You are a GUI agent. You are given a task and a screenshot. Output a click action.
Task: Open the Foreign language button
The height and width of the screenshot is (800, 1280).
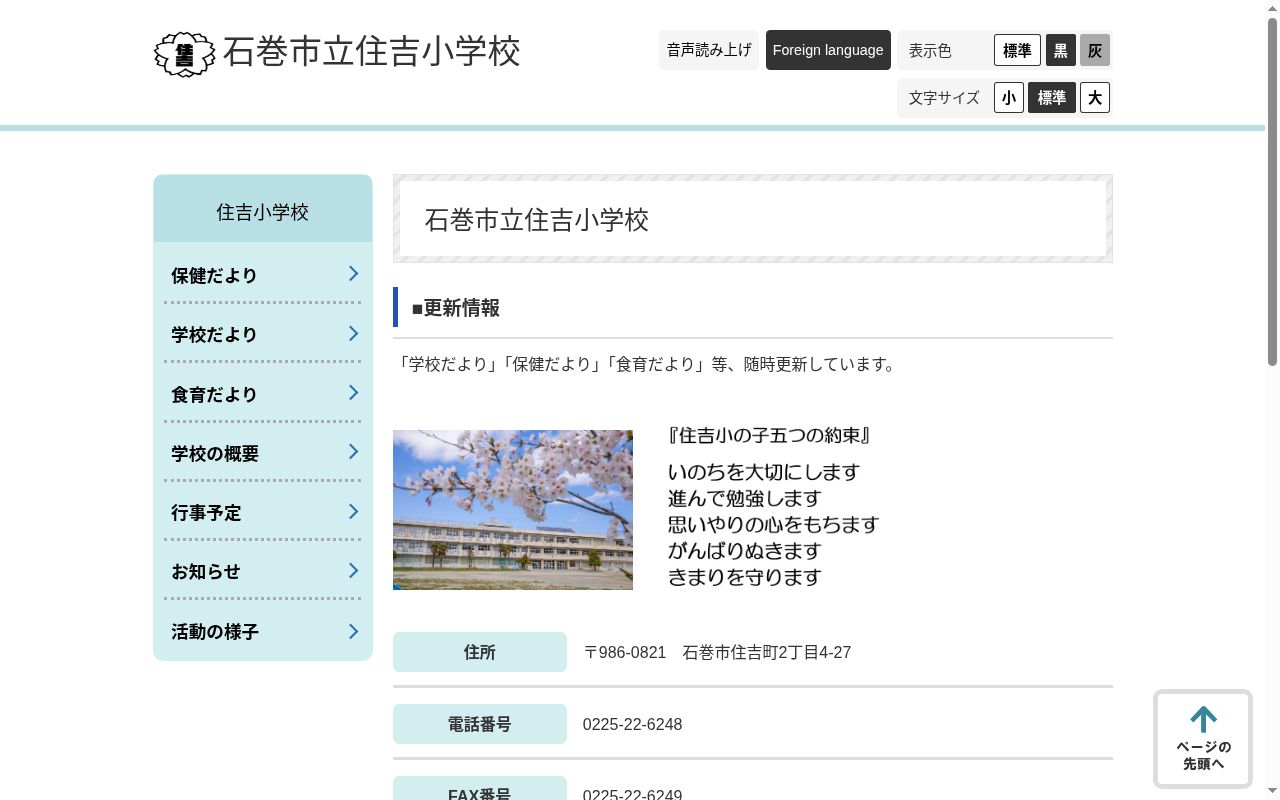(x=828, y=50)
